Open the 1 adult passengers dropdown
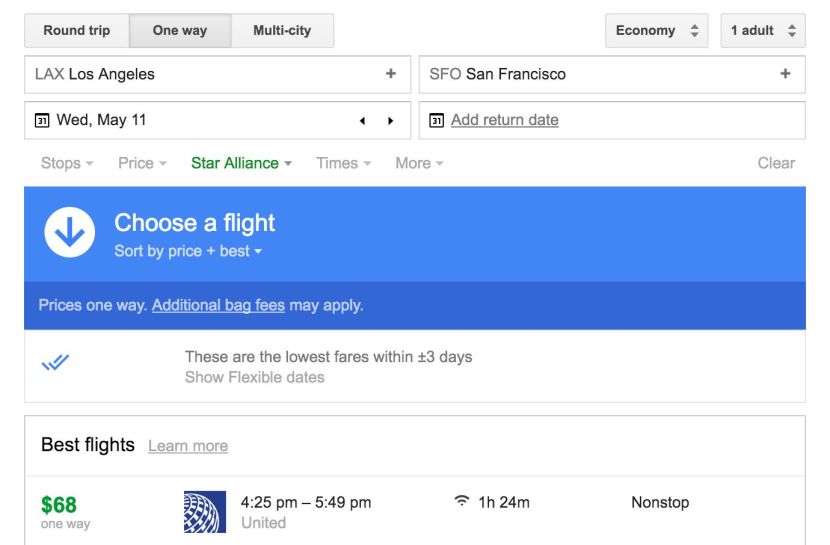 pos(763,31)
